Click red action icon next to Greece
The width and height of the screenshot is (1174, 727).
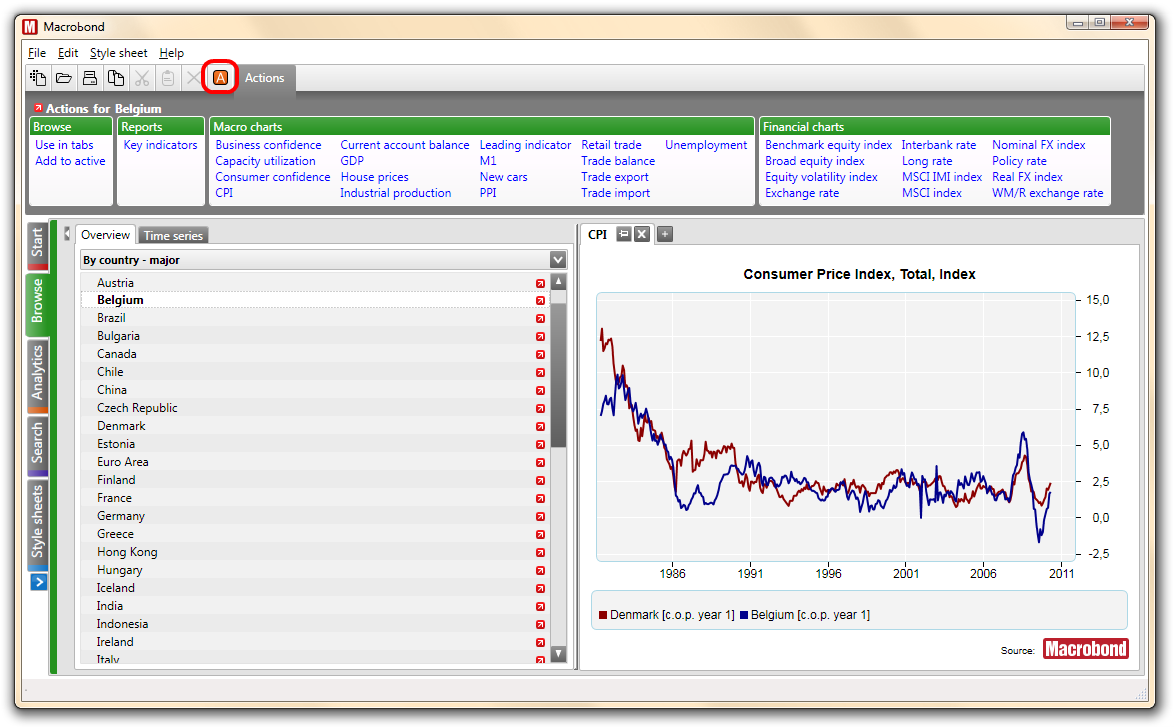coord(540,534)
